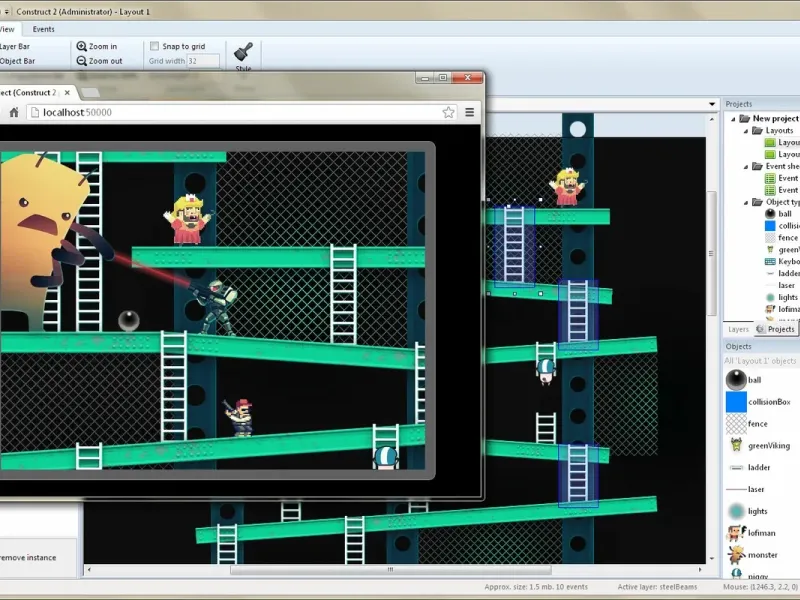Switch to the Layers panel tab

click(x=738, y=330)
